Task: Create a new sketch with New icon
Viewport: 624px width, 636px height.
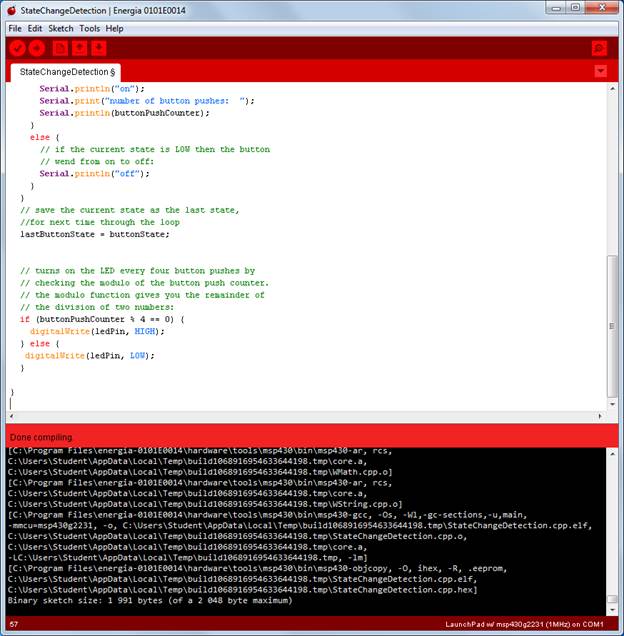Action: (x=60, y=48)
